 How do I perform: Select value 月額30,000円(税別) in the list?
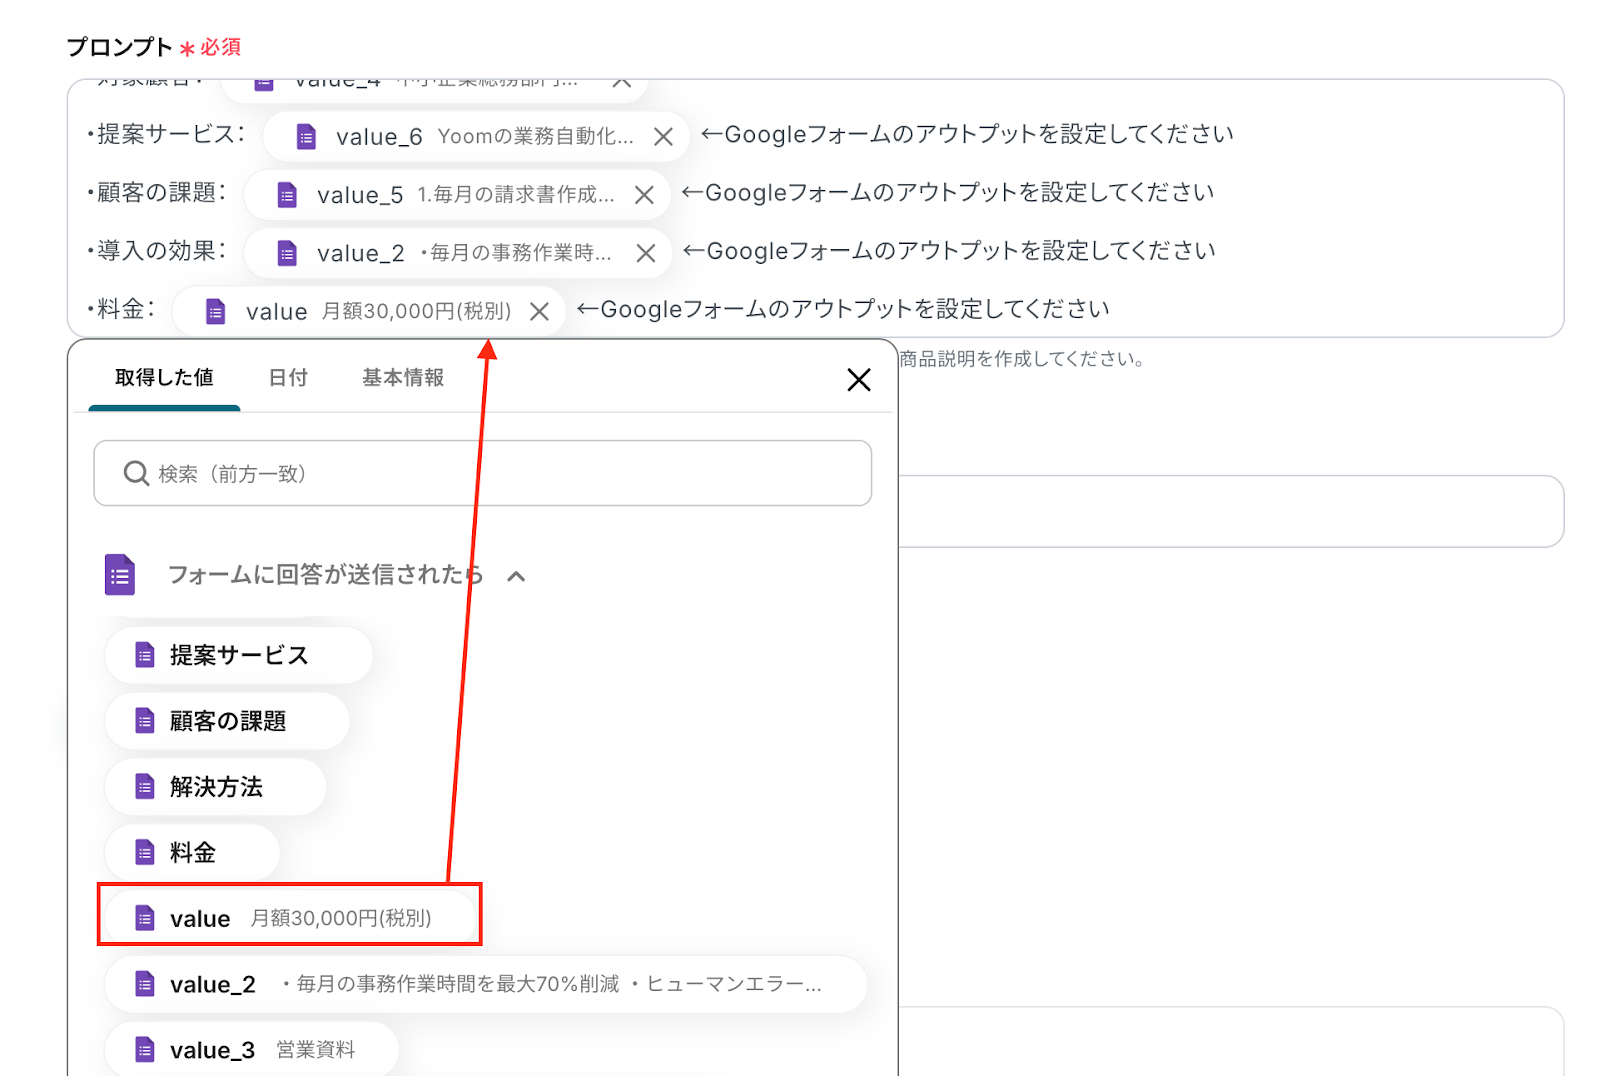coord(289,918)
